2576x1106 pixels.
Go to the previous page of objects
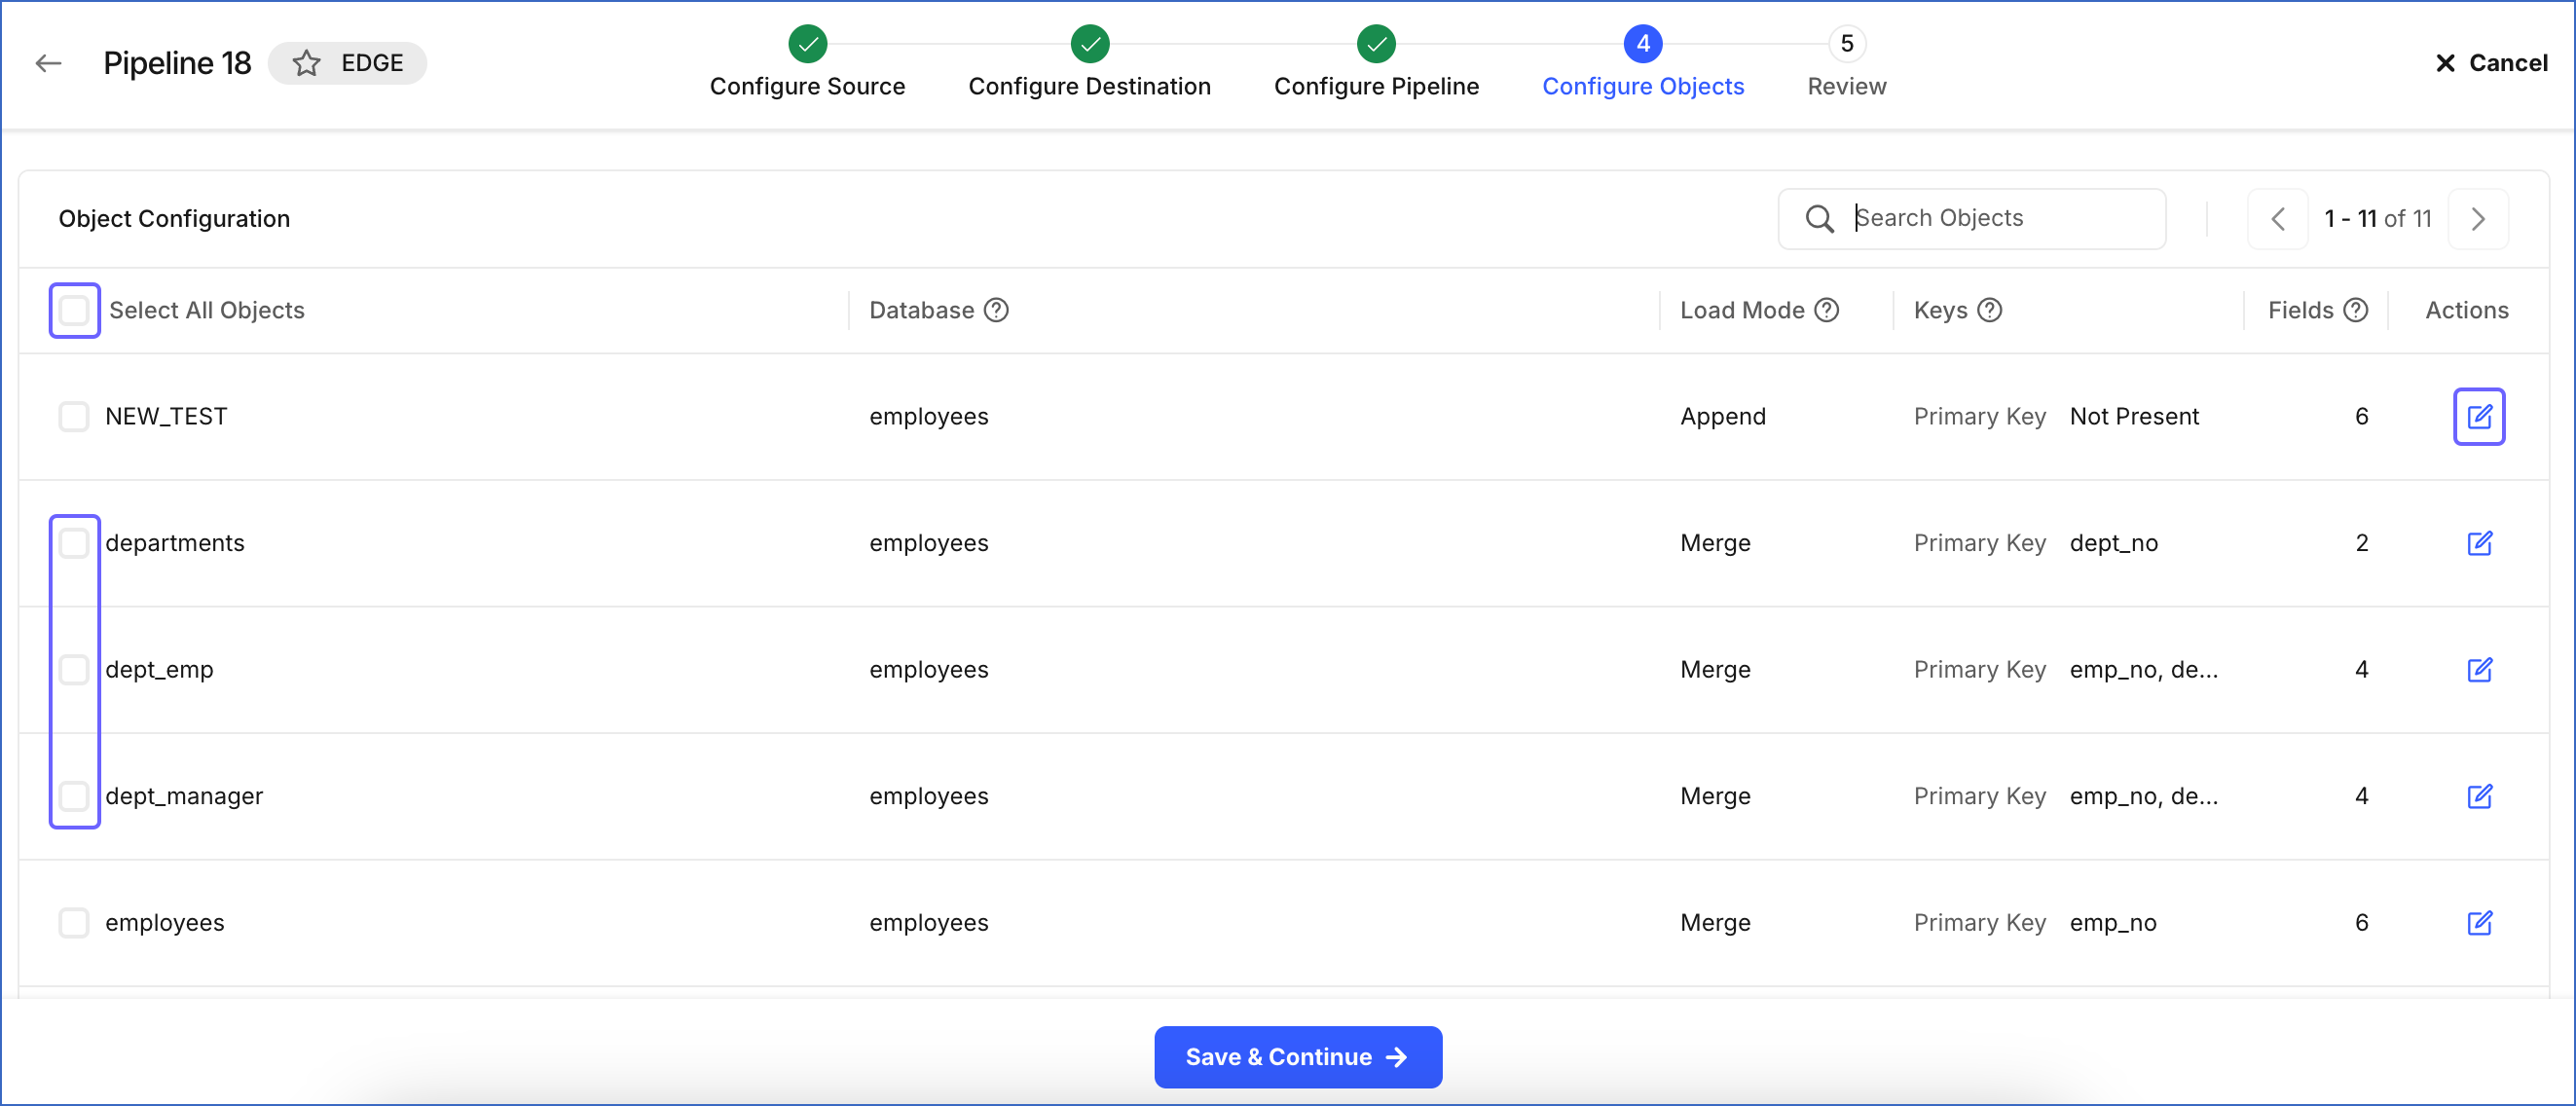tap(2279, 218)
